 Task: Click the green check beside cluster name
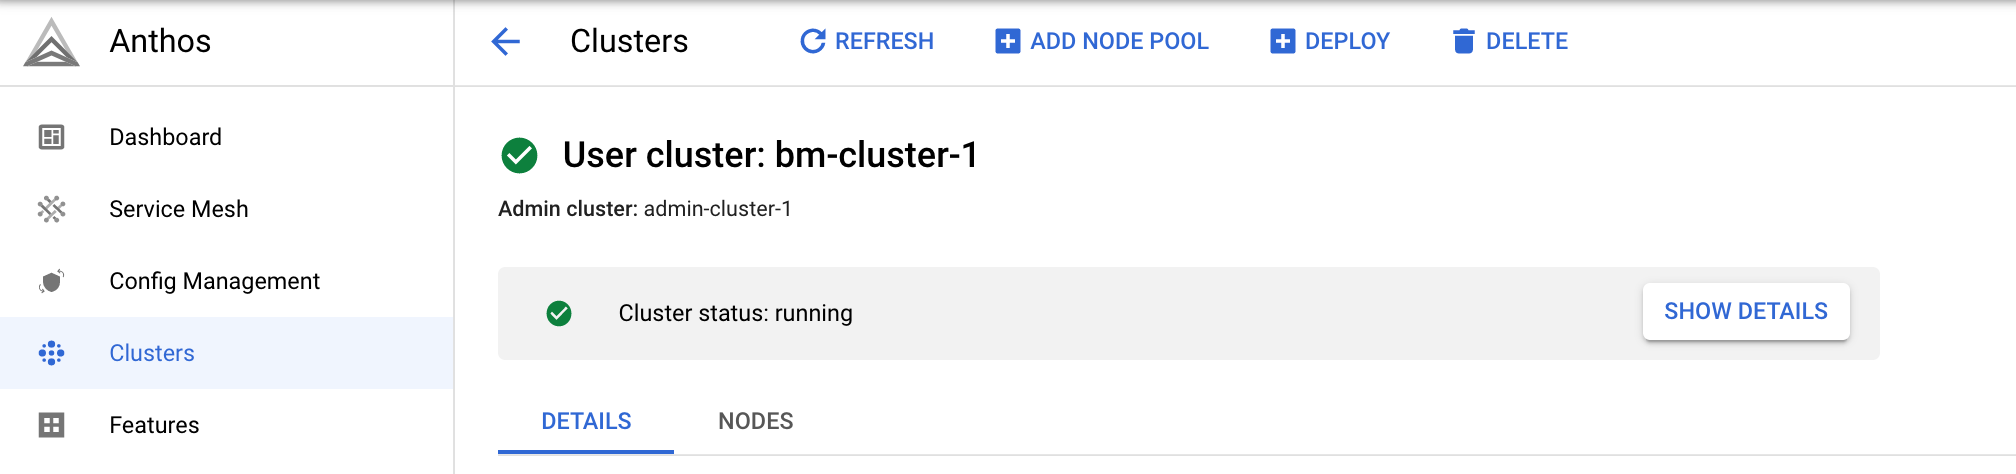point(519,155)
